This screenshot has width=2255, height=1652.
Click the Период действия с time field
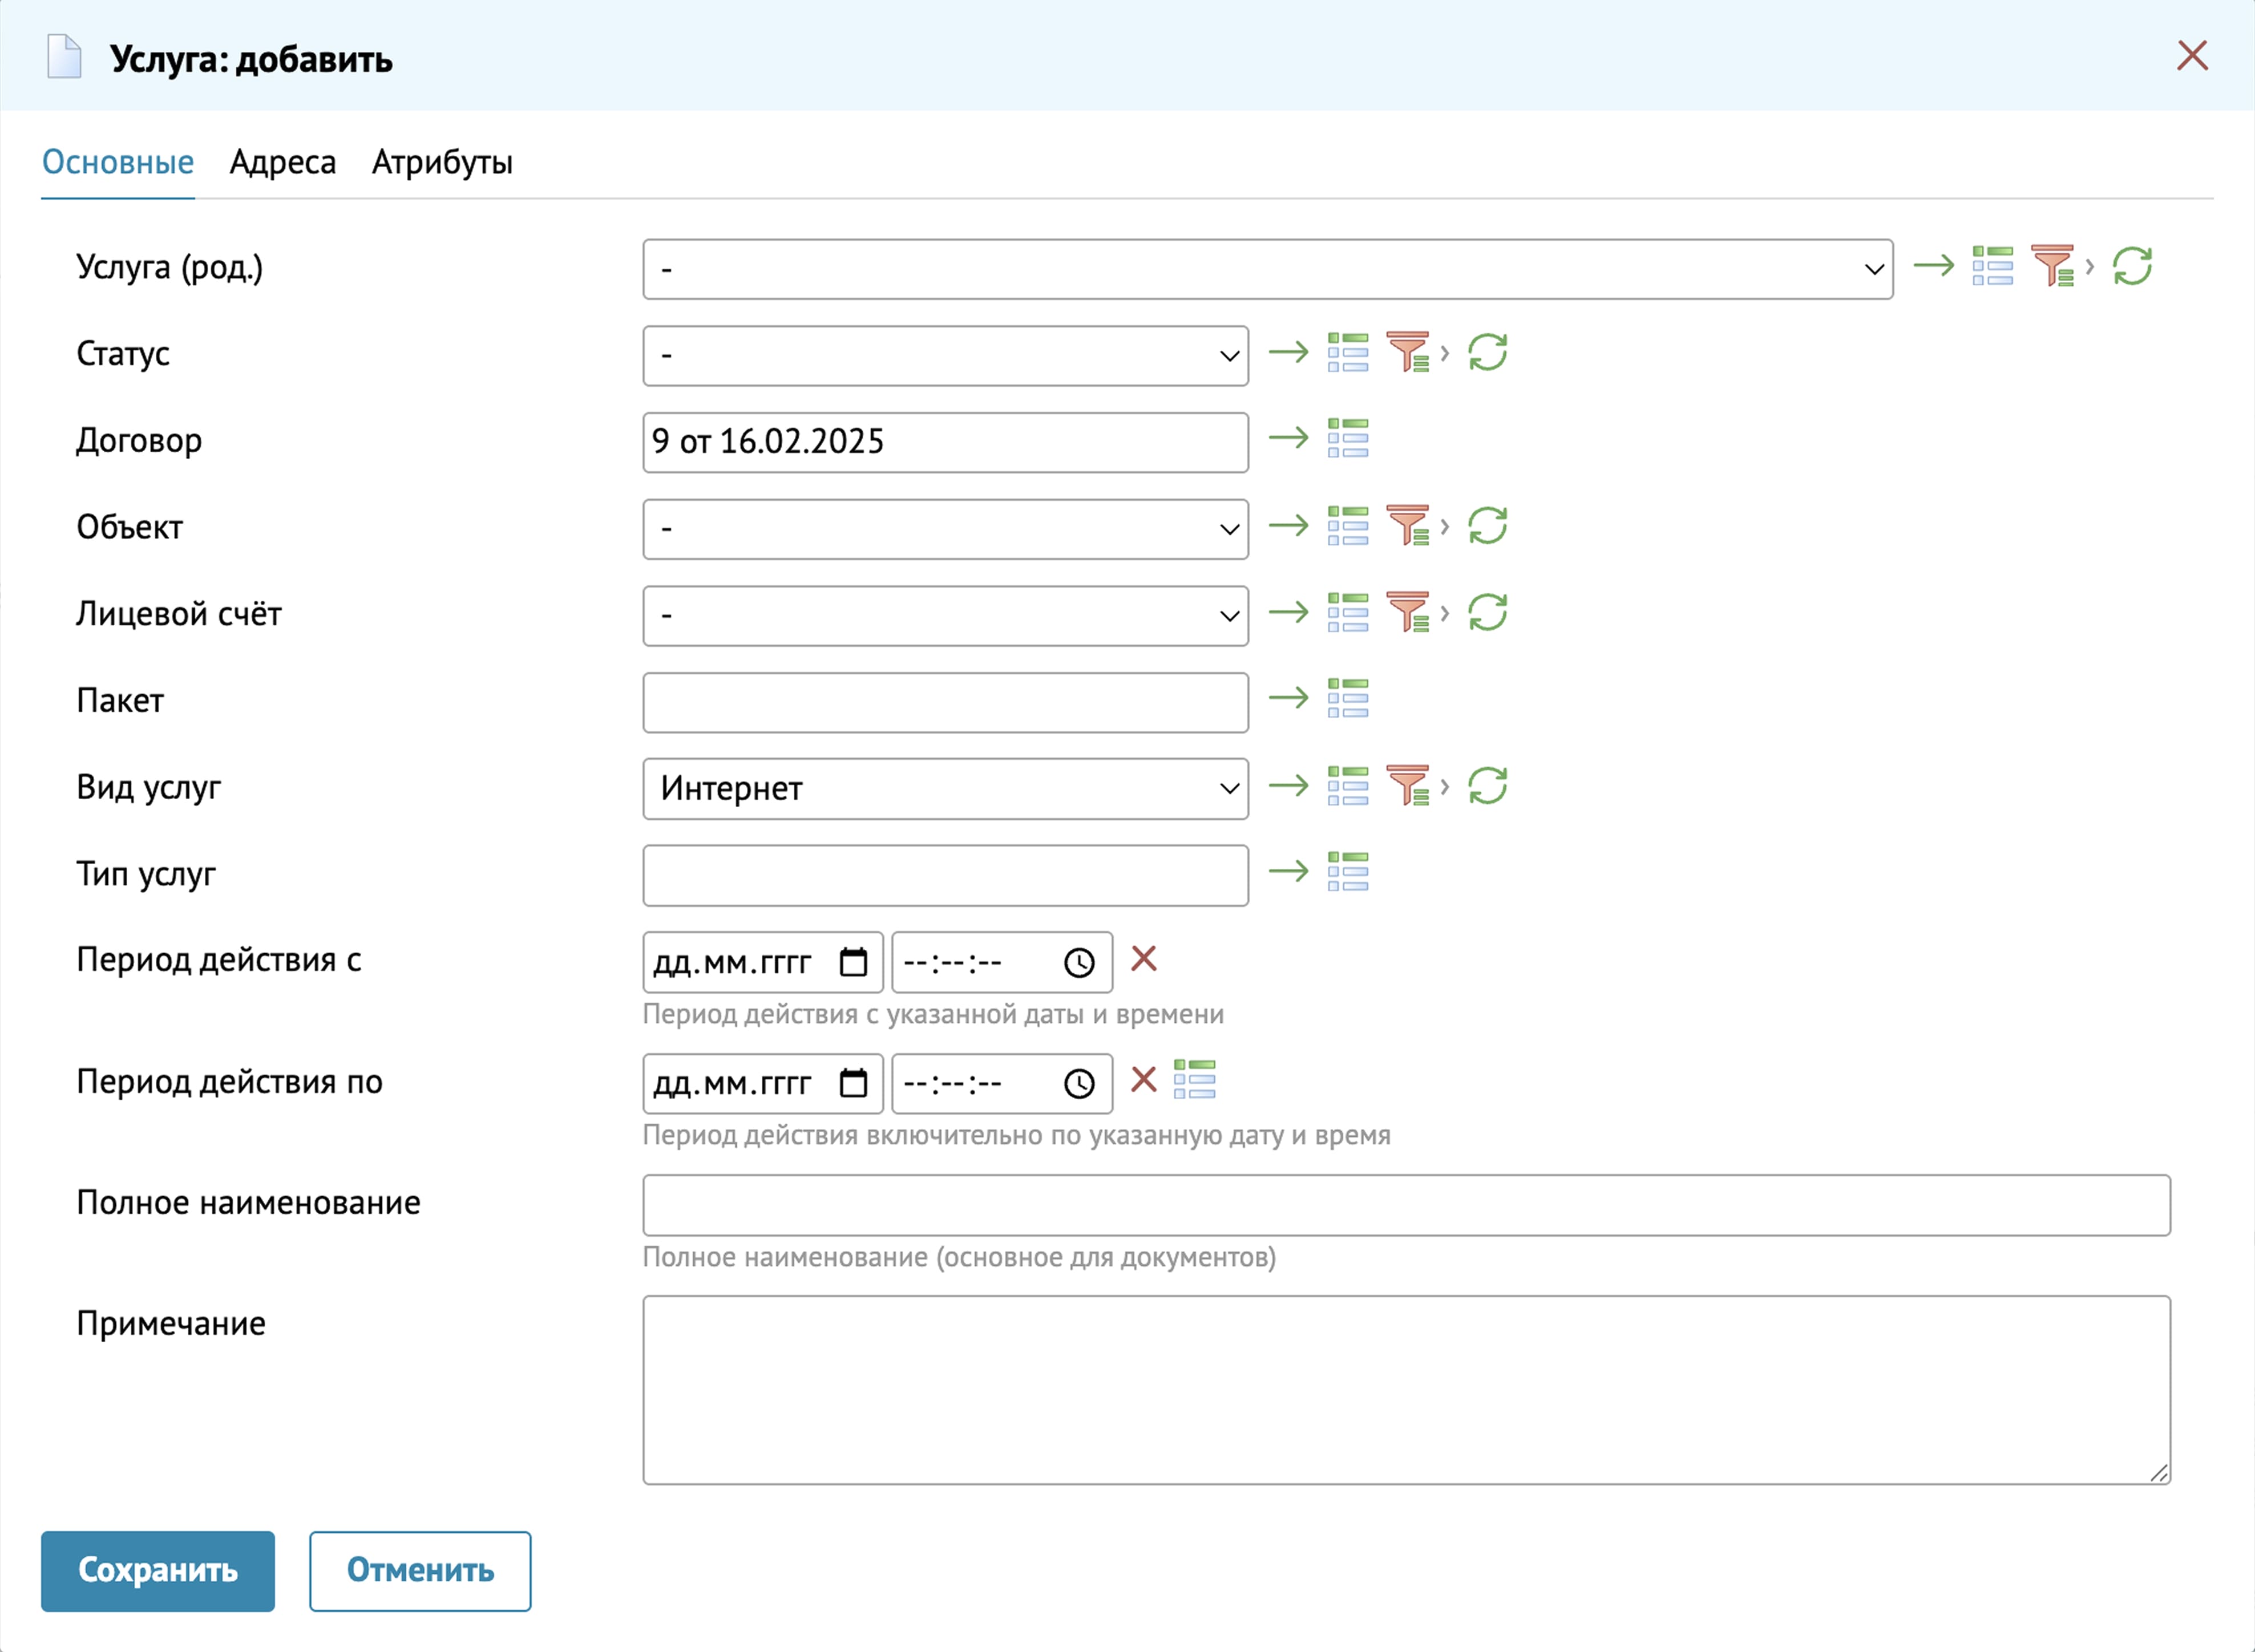tap(1002, 963)
